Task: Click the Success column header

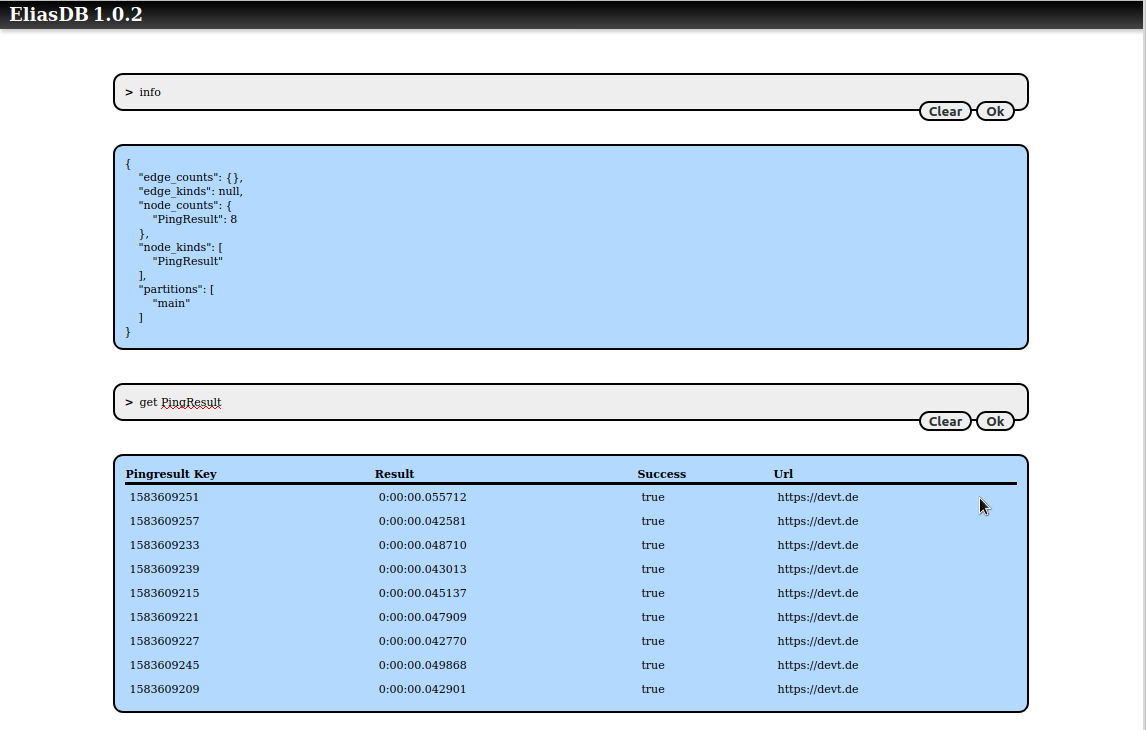Action: click(661, 474)
